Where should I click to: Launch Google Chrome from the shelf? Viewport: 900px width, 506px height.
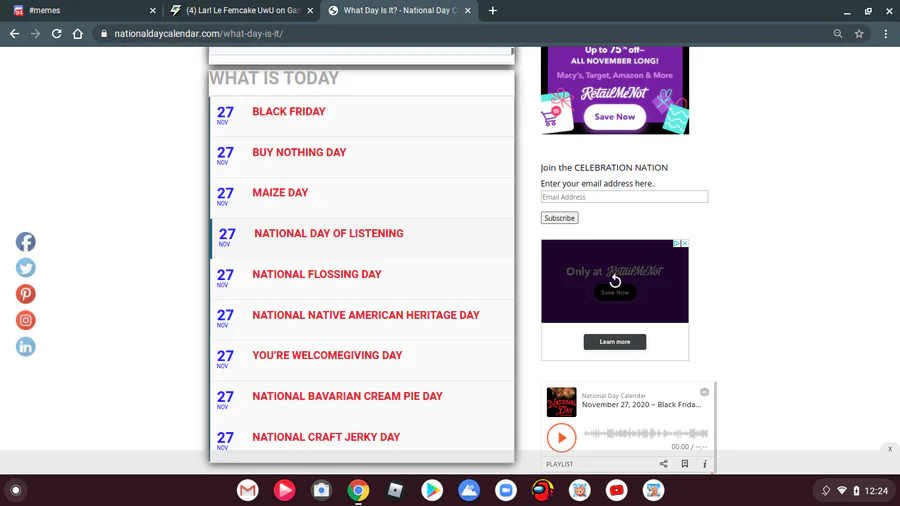[358, 491]
